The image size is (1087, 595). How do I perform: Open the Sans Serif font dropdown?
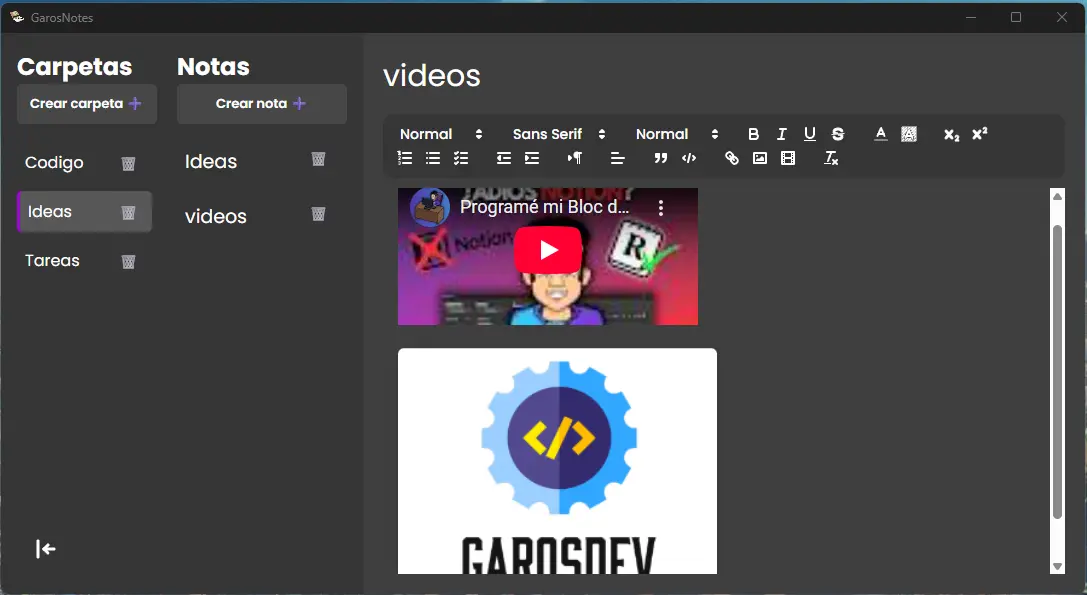pyautogui.click(x=559, y=134)
